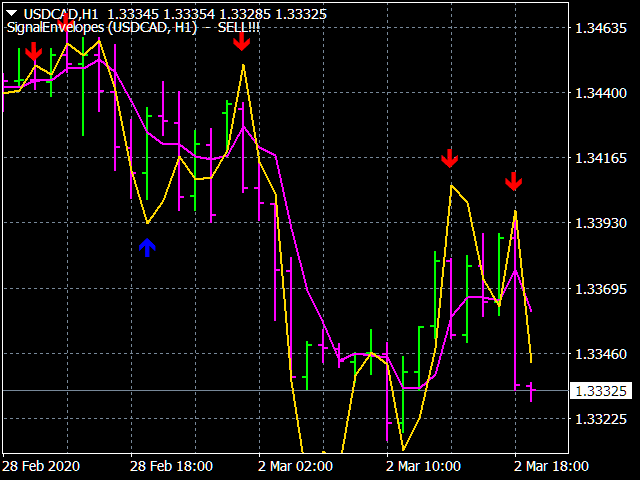Viewport: 640px width, 480px height.
Task: Click the SignalEnvelopes SELL!!! indicator label
Action: 133,27
